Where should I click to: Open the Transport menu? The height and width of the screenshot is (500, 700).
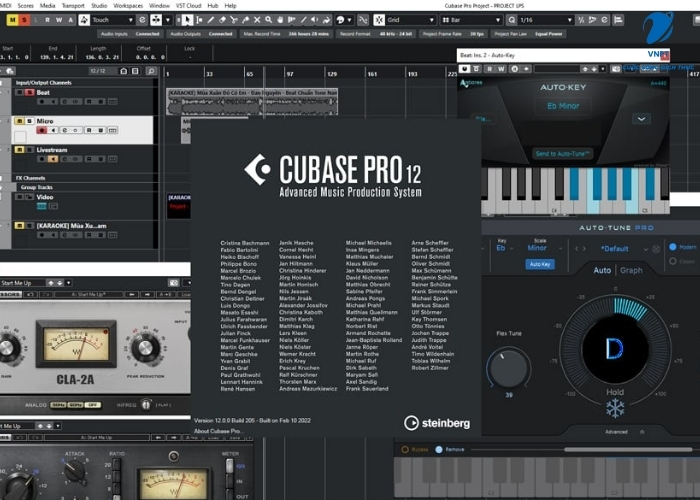point(73,6)
